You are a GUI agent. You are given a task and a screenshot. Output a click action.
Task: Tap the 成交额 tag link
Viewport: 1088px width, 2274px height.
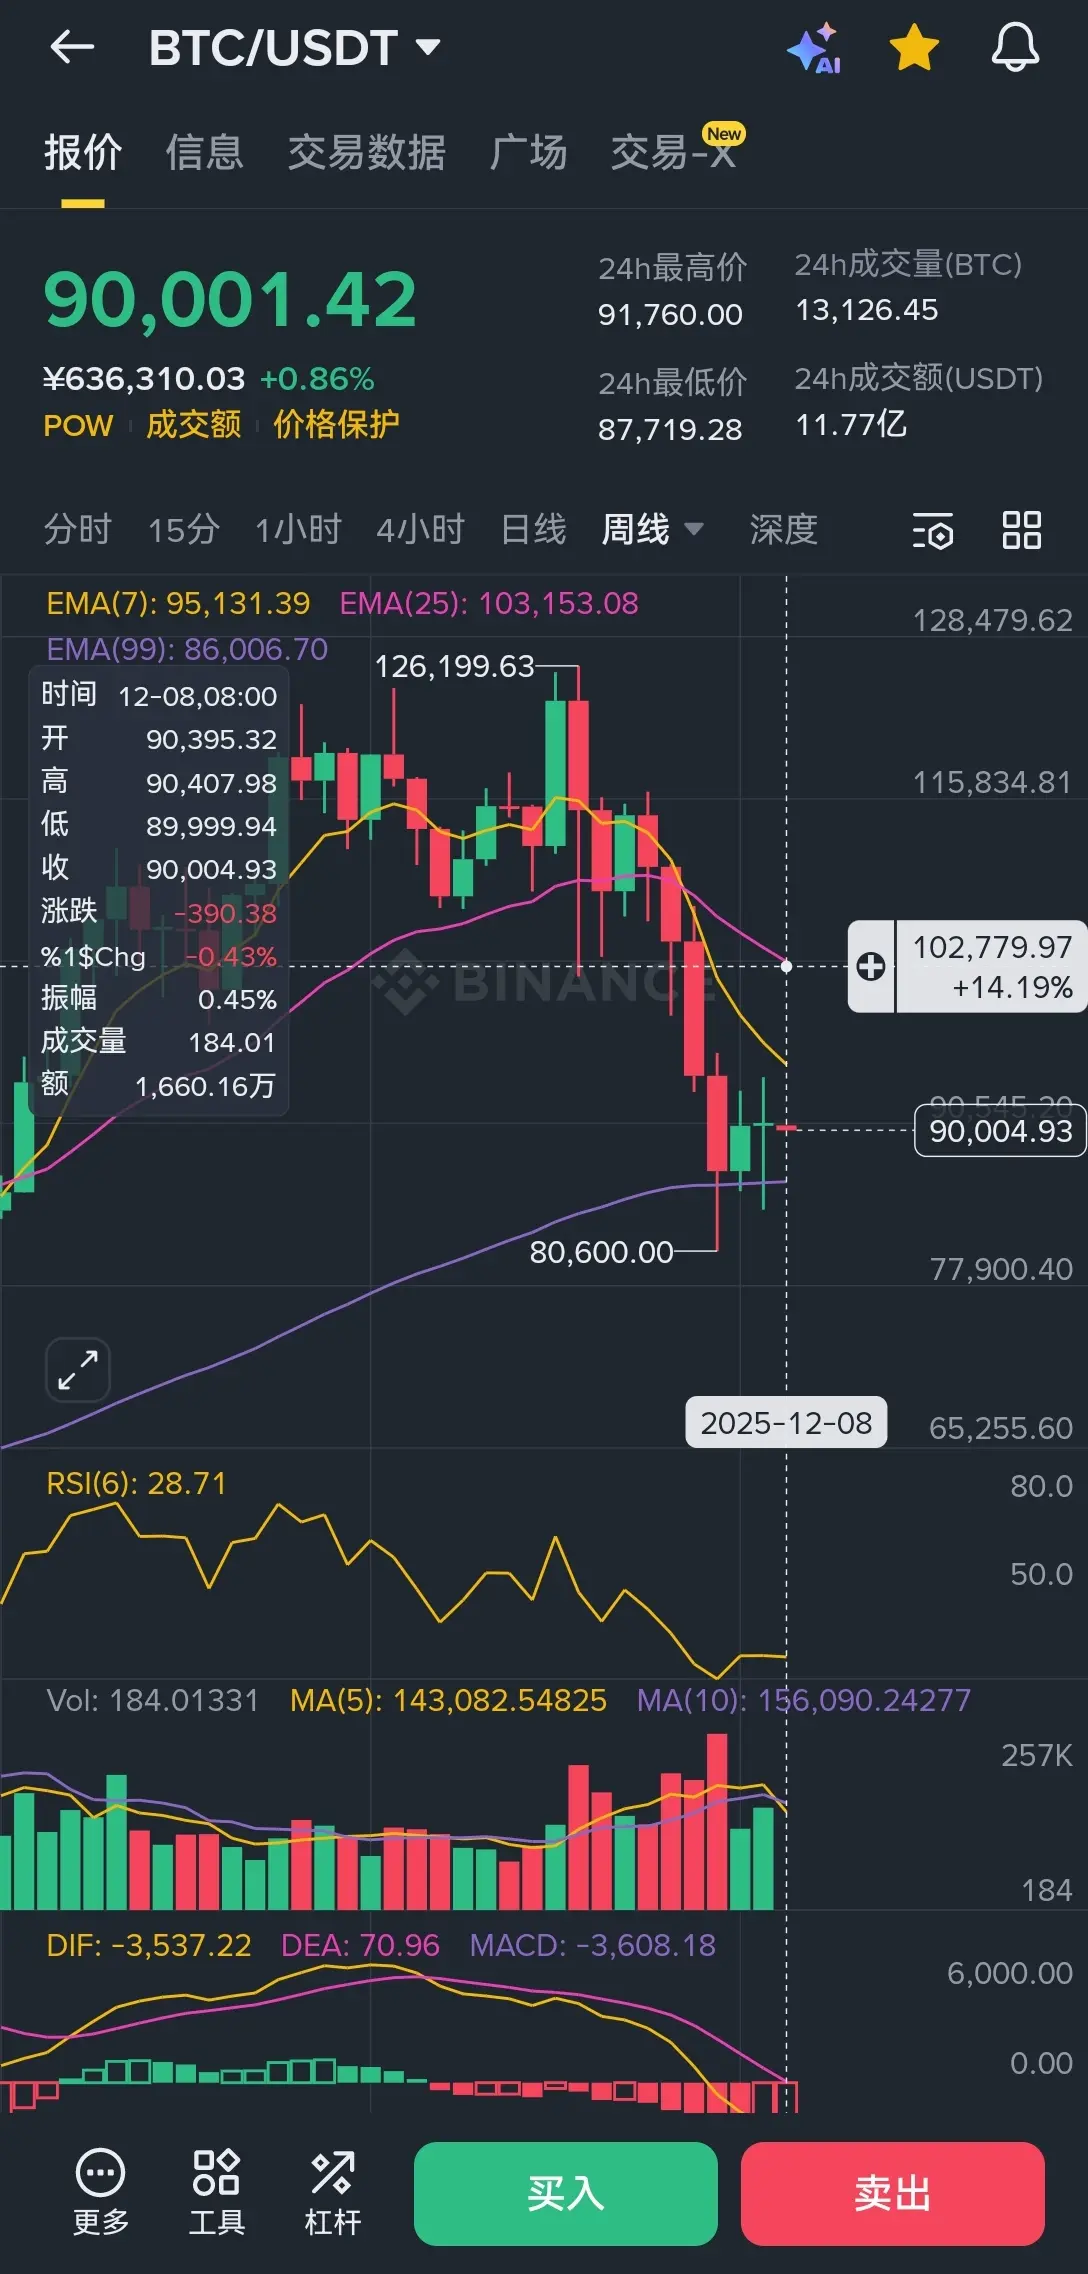(x=194, y=425)
